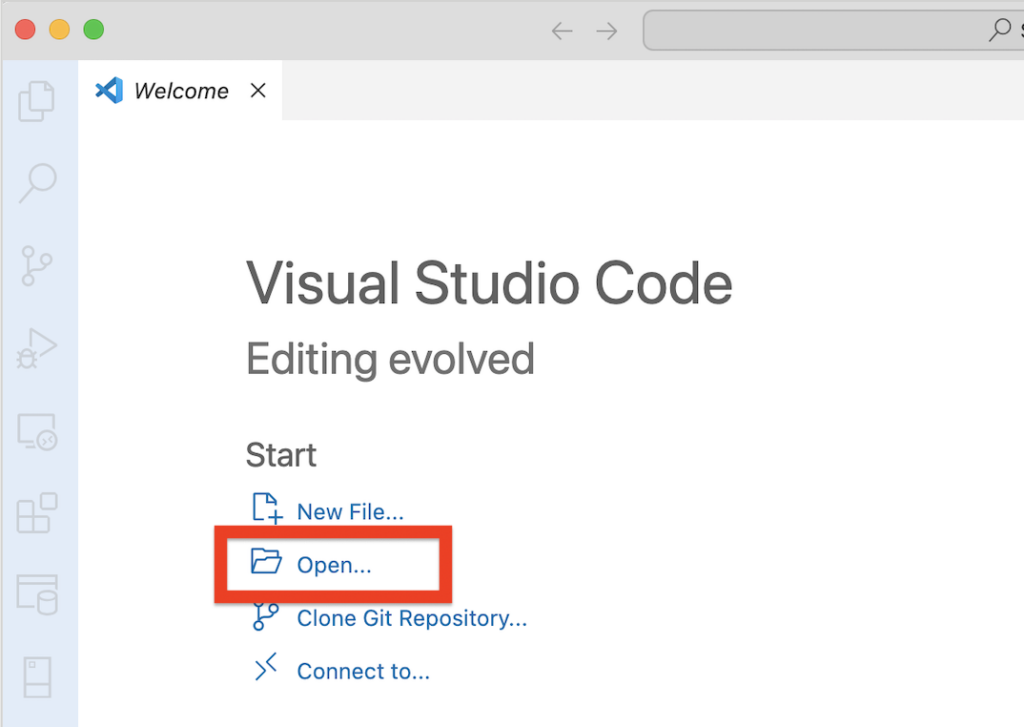This screenshot has height=727, width=1024.
Task: Close the Welcome tab
Action: 258,91
